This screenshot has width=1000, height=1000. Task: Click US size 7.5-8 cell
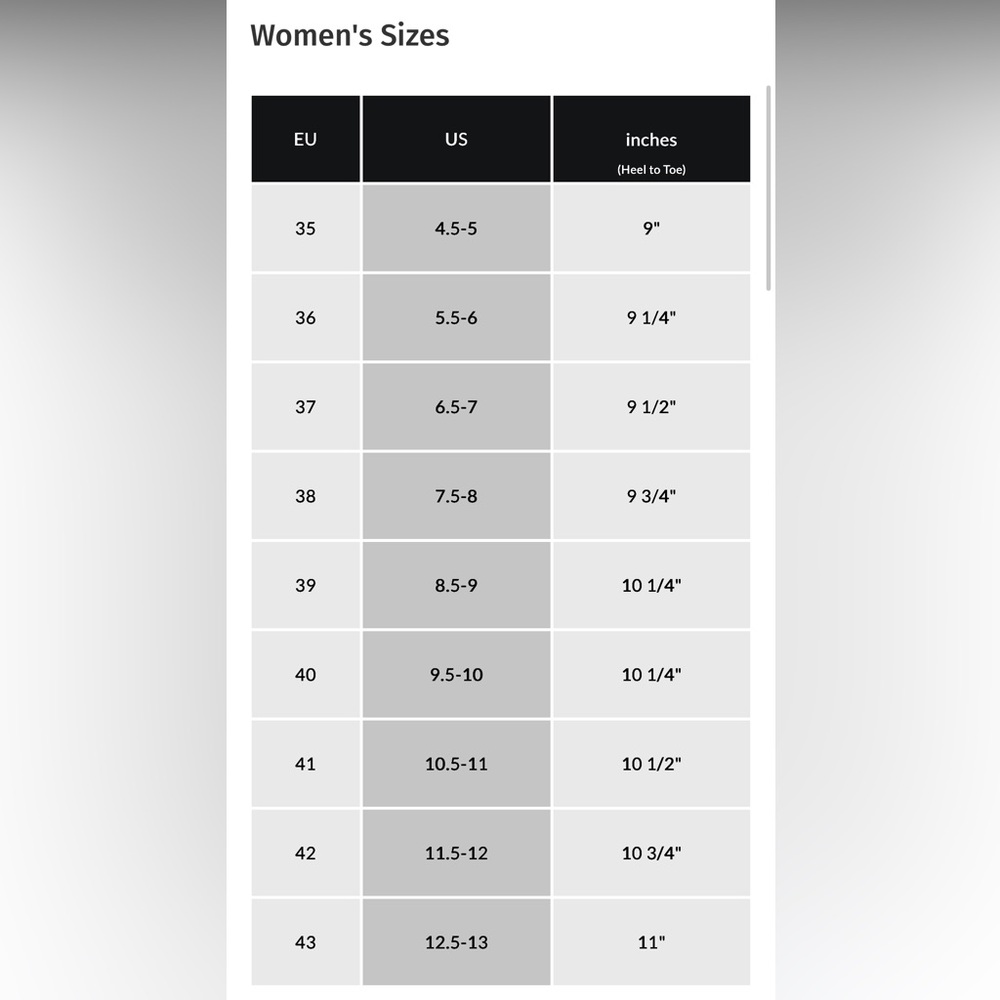[x=457, y=496]
